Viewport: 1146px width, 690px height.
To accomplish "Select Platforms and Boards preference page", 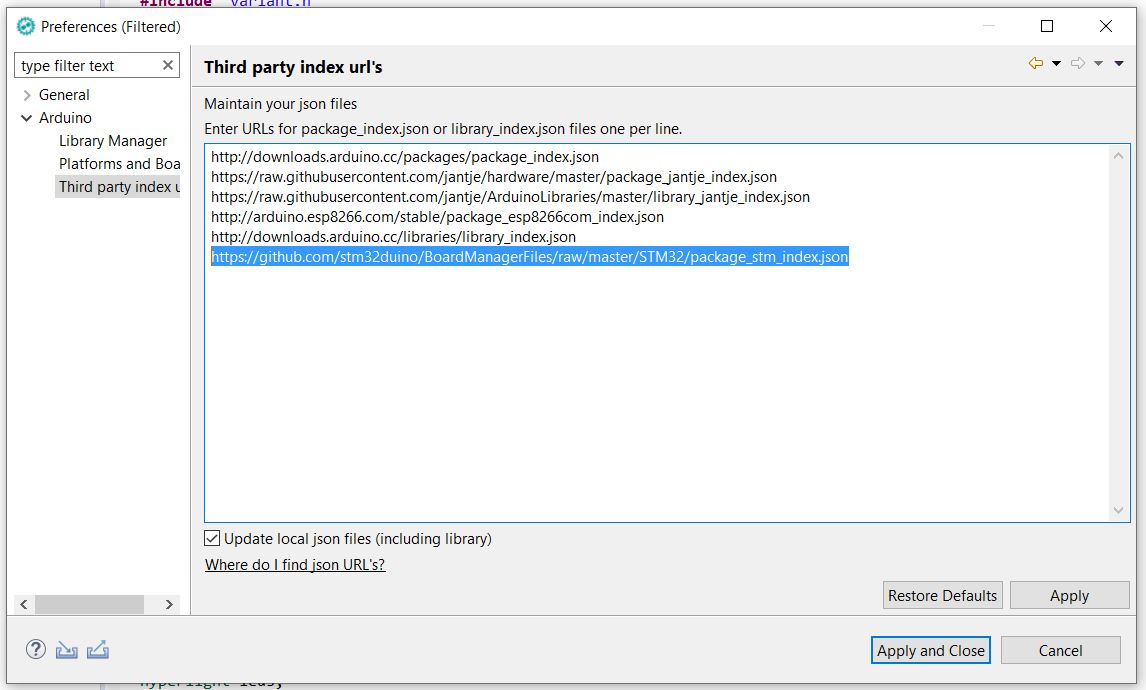I will coord(119,164).
